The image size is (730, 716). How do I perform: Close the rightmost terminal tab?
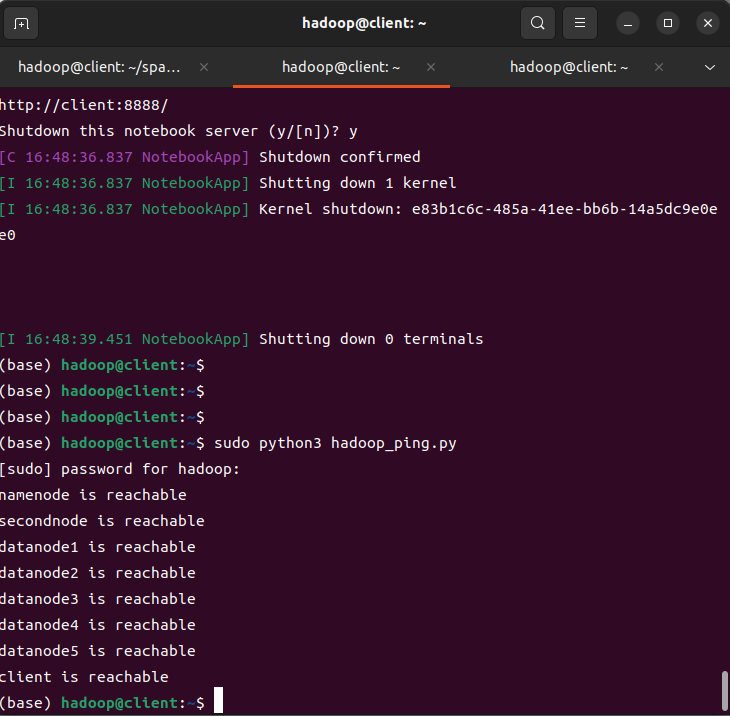point(659,67)
